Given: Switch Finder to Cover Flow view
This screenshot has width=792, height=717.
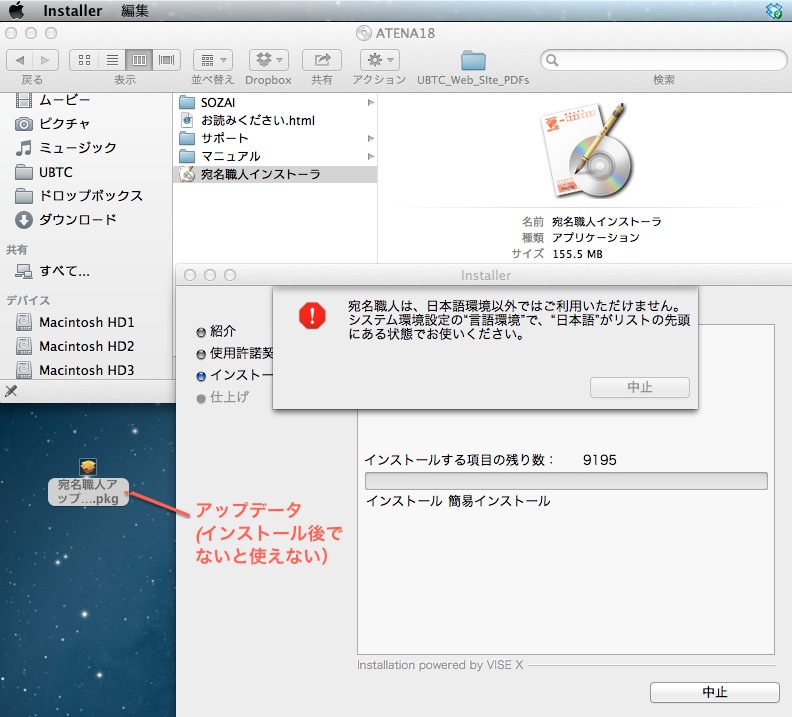Looking at the screenshot, I should pyautogui.click(x=166, y=60).
